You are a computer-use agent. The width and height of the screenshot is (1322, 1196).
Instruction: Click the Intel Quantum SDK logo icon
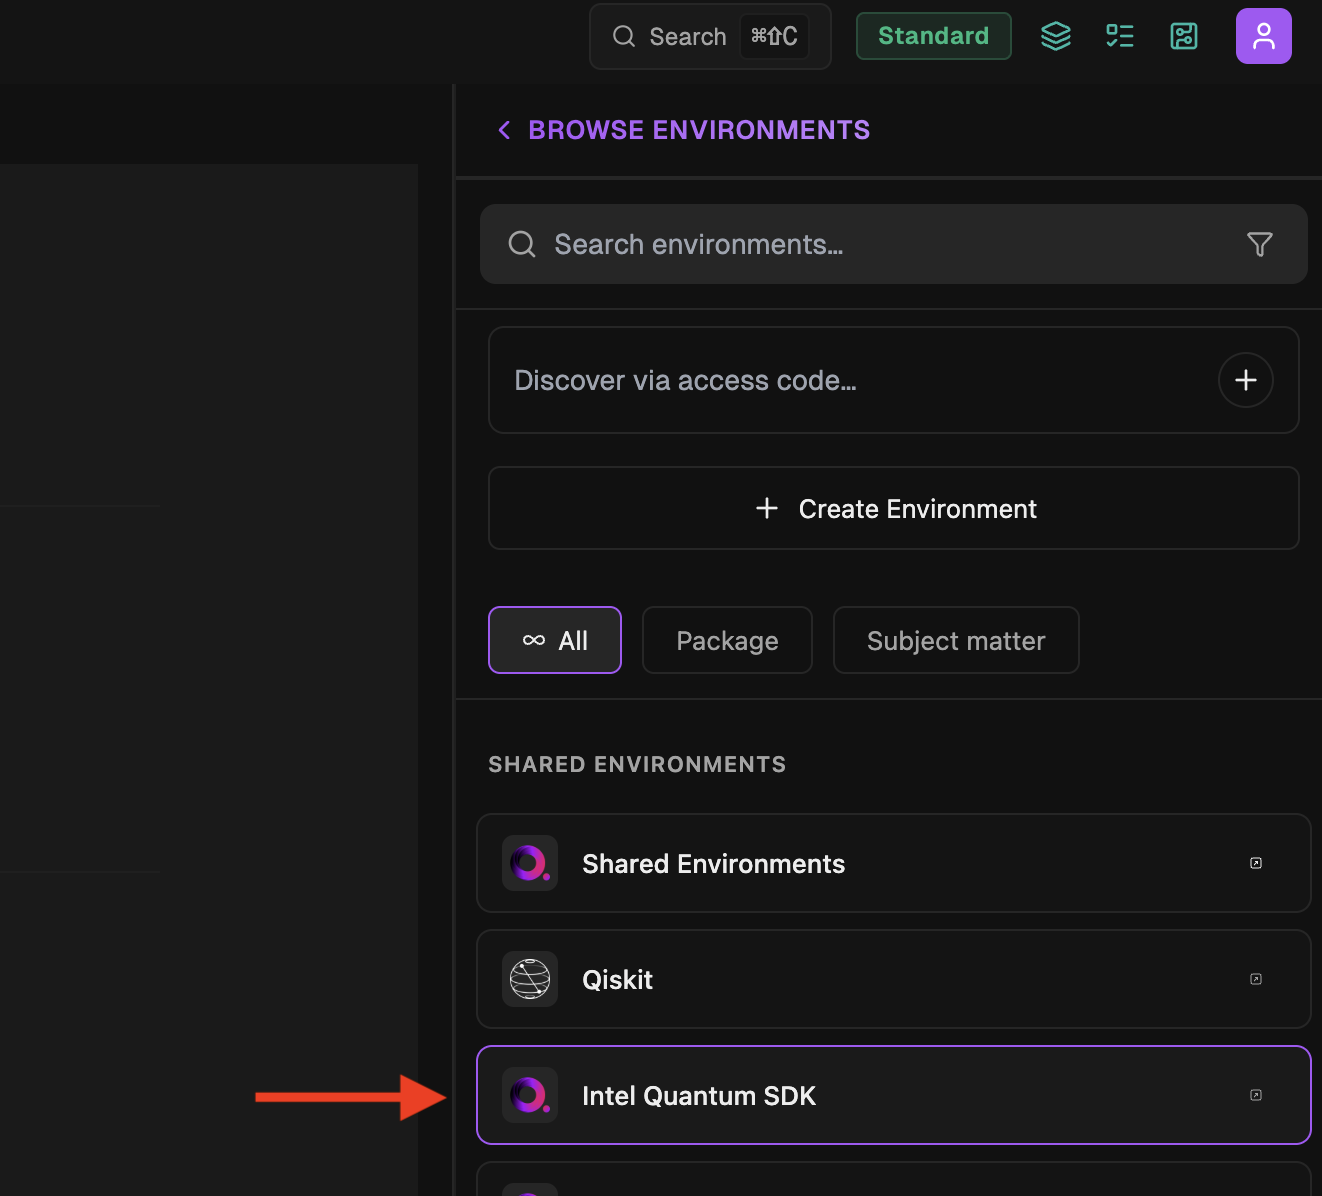(530, 1095)
